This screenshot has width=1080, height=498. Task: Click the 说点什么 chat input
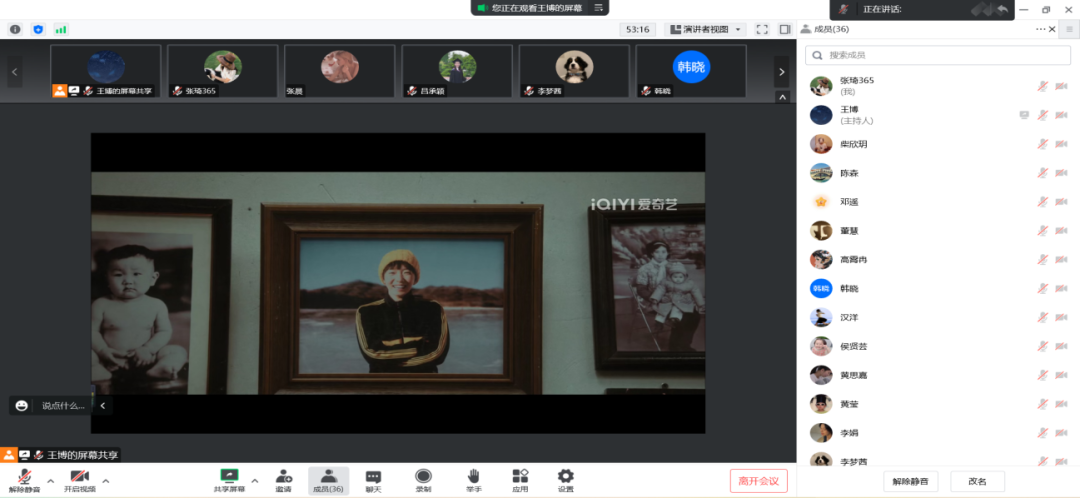point(63,406)
